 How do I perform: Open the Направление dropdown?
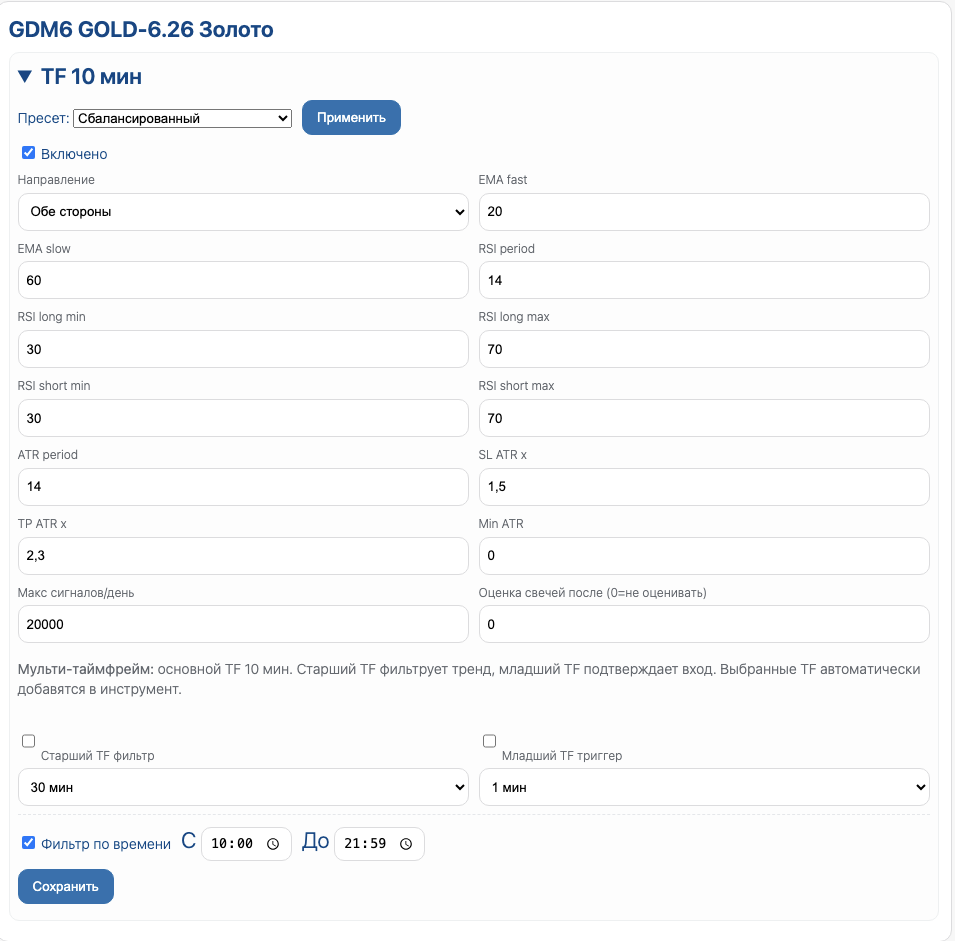[243, 212]
